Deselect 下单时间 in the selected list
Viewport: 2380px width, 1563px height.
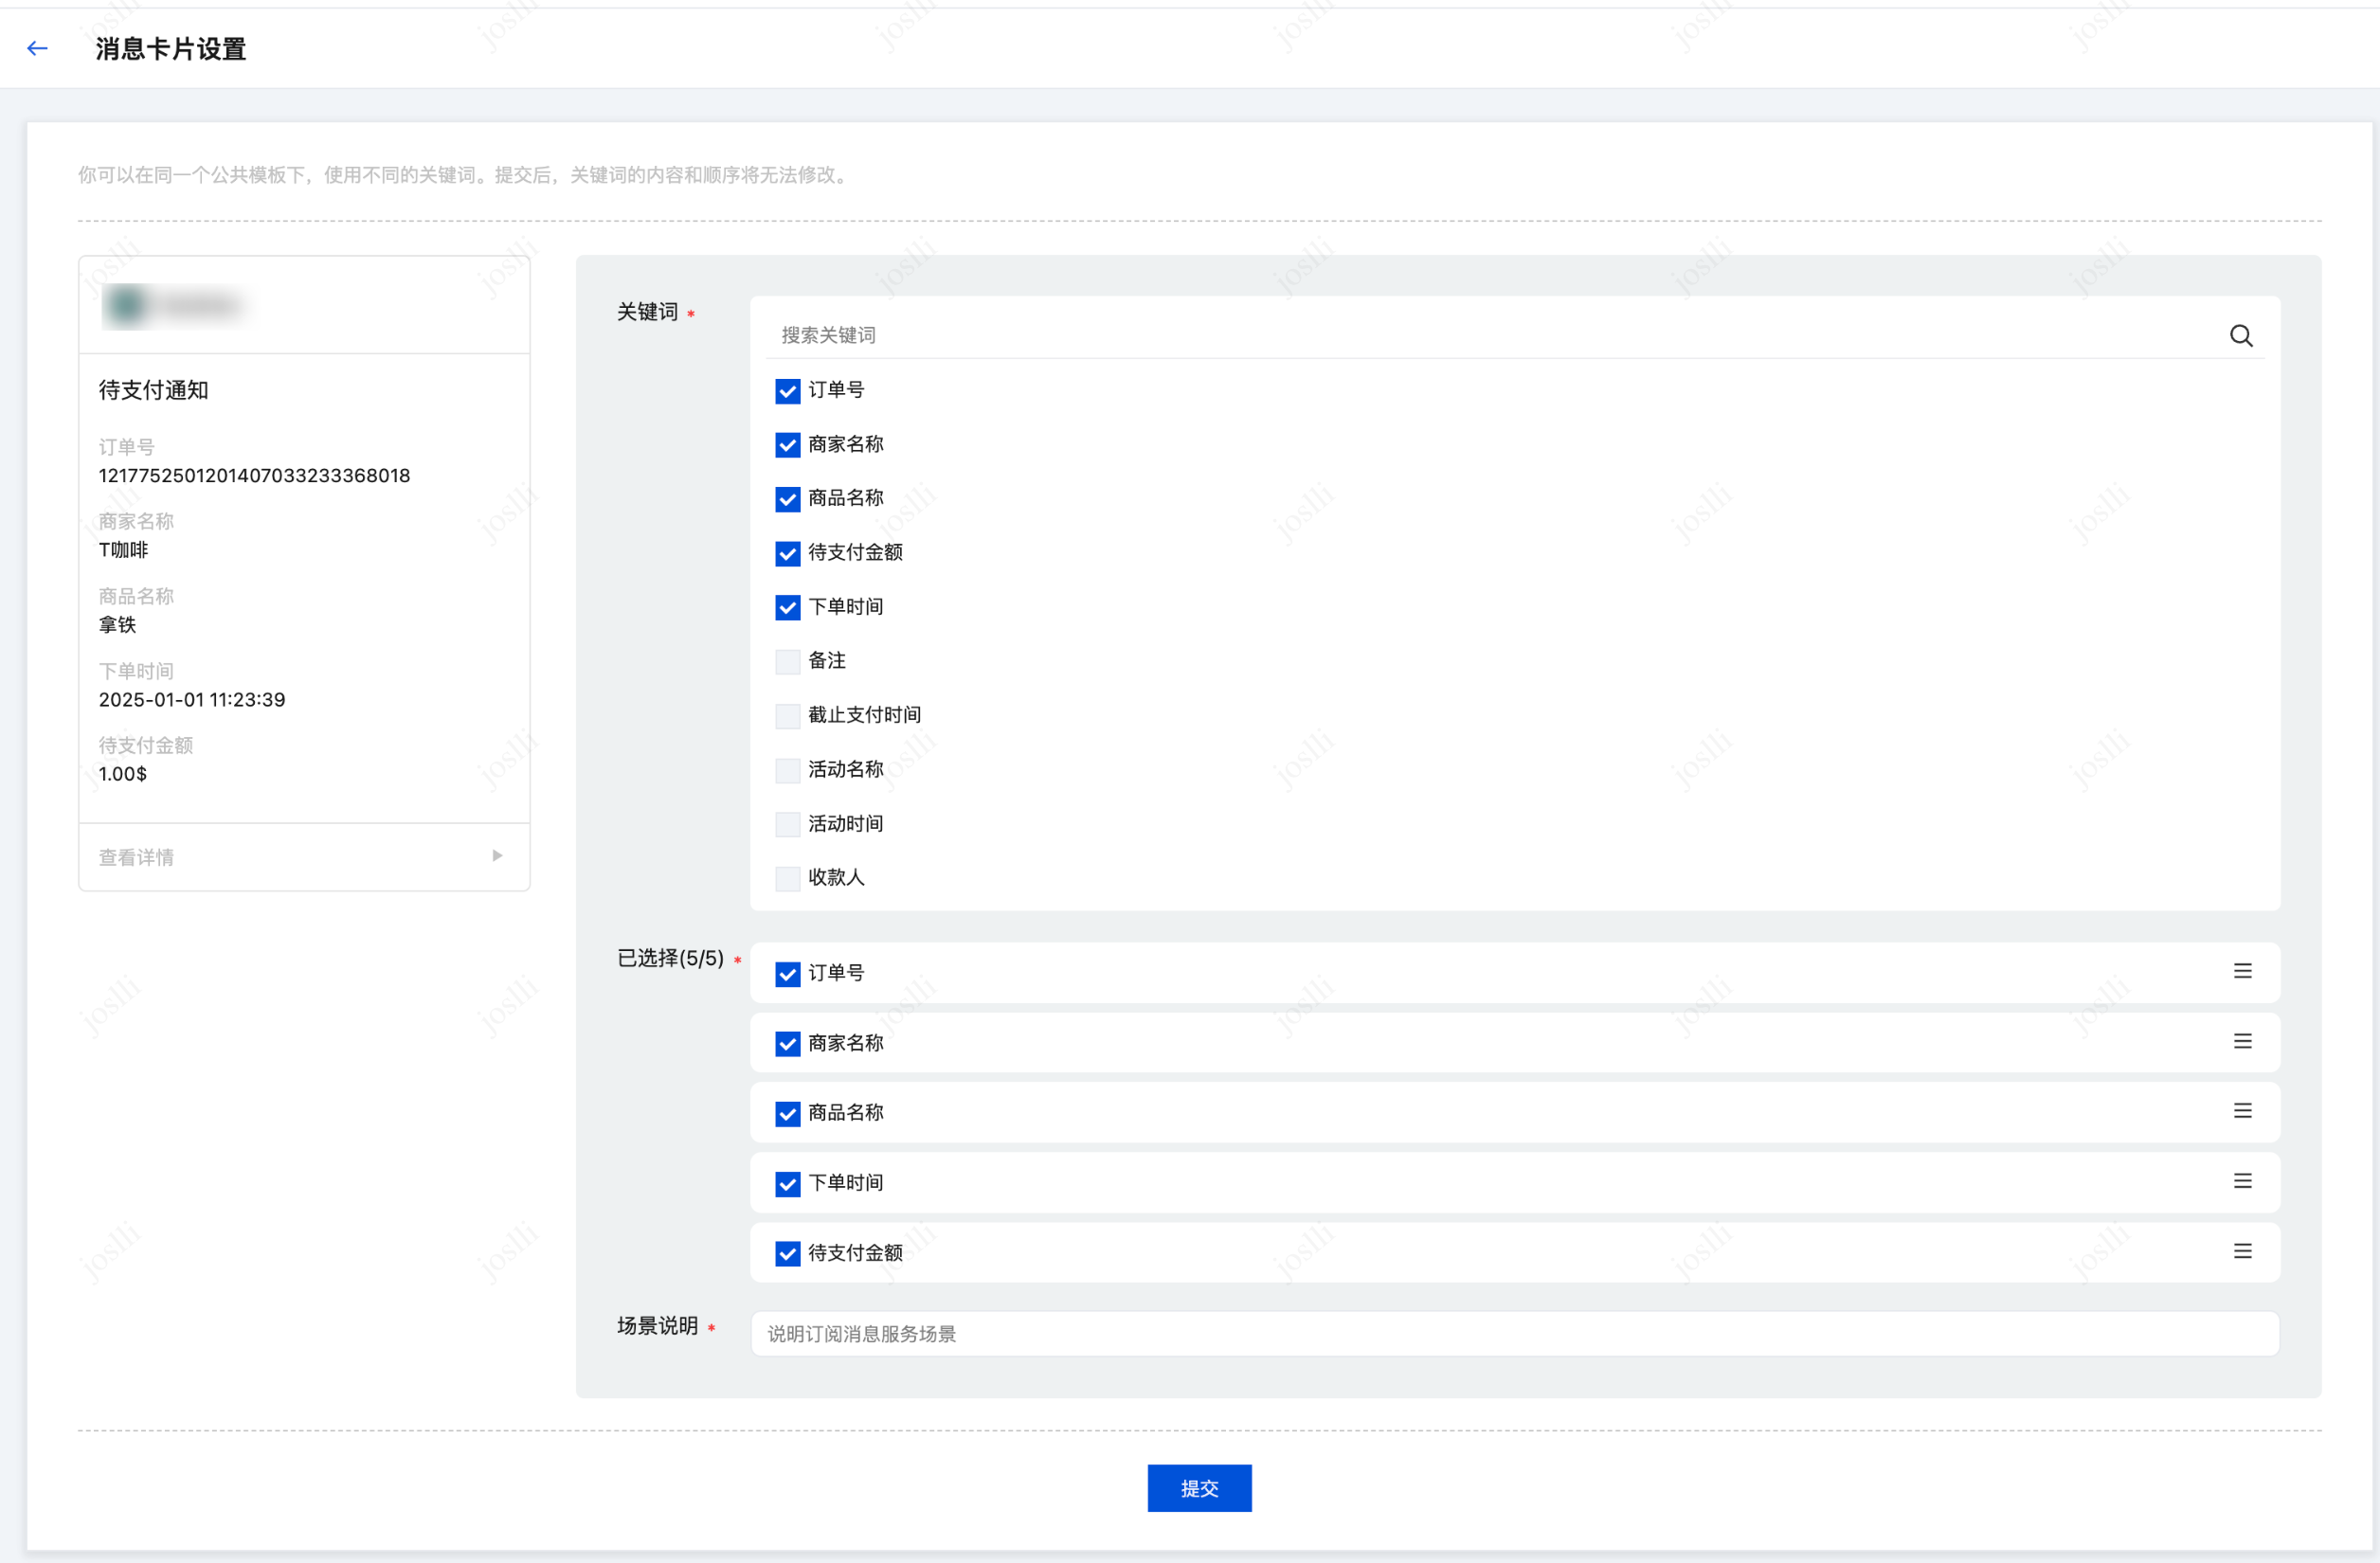click(x=788, y=1184)
